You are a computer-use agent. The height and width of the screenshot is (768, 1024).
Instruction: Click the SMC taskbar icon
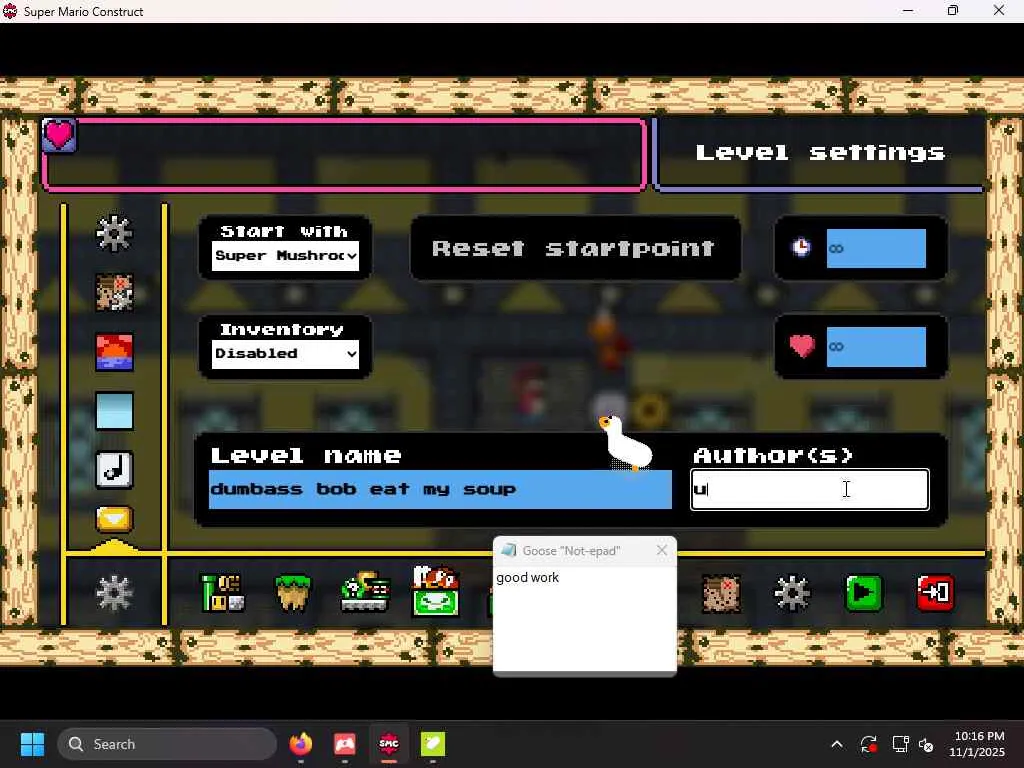click(x=389, y=744)
